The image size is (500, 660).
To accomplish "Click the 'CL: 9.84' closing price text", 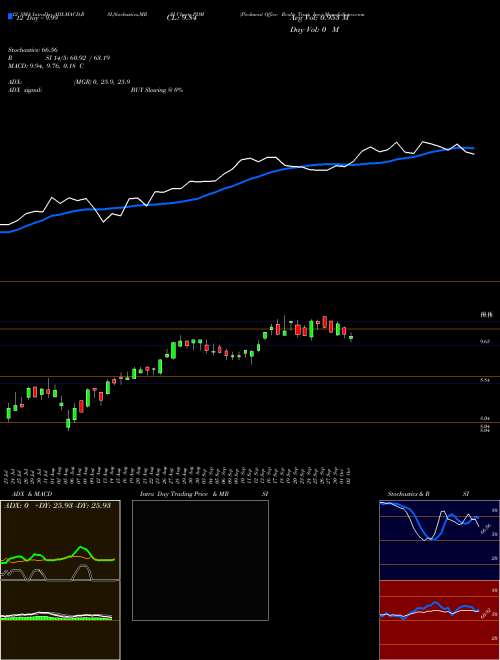I will [x=182, y=19].
